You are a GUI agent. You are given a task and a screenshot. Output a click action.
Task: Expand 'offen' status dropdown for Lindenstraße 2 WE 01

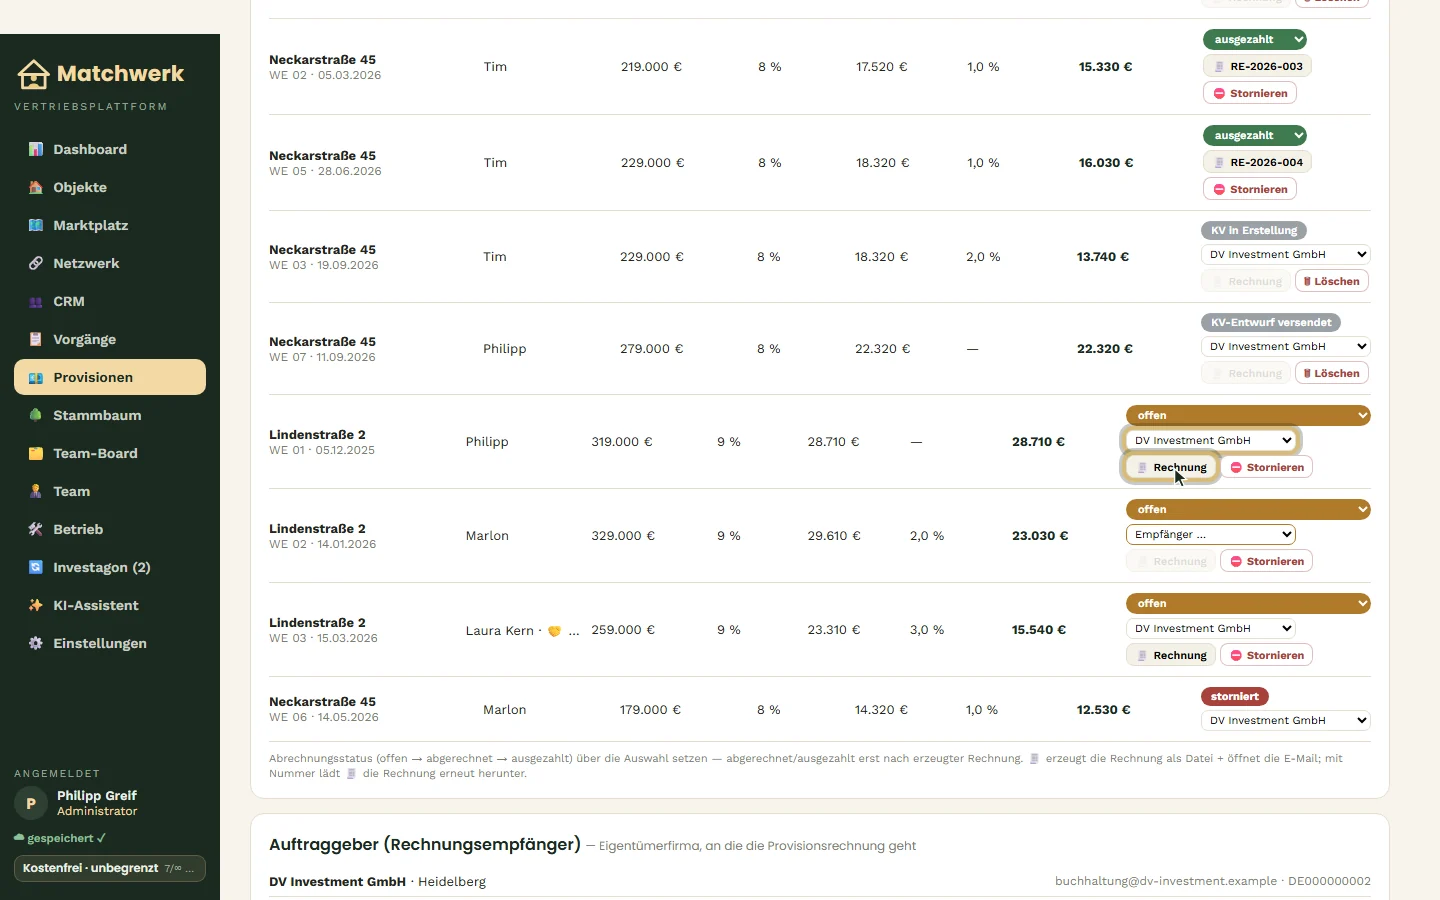point(1248,415)
